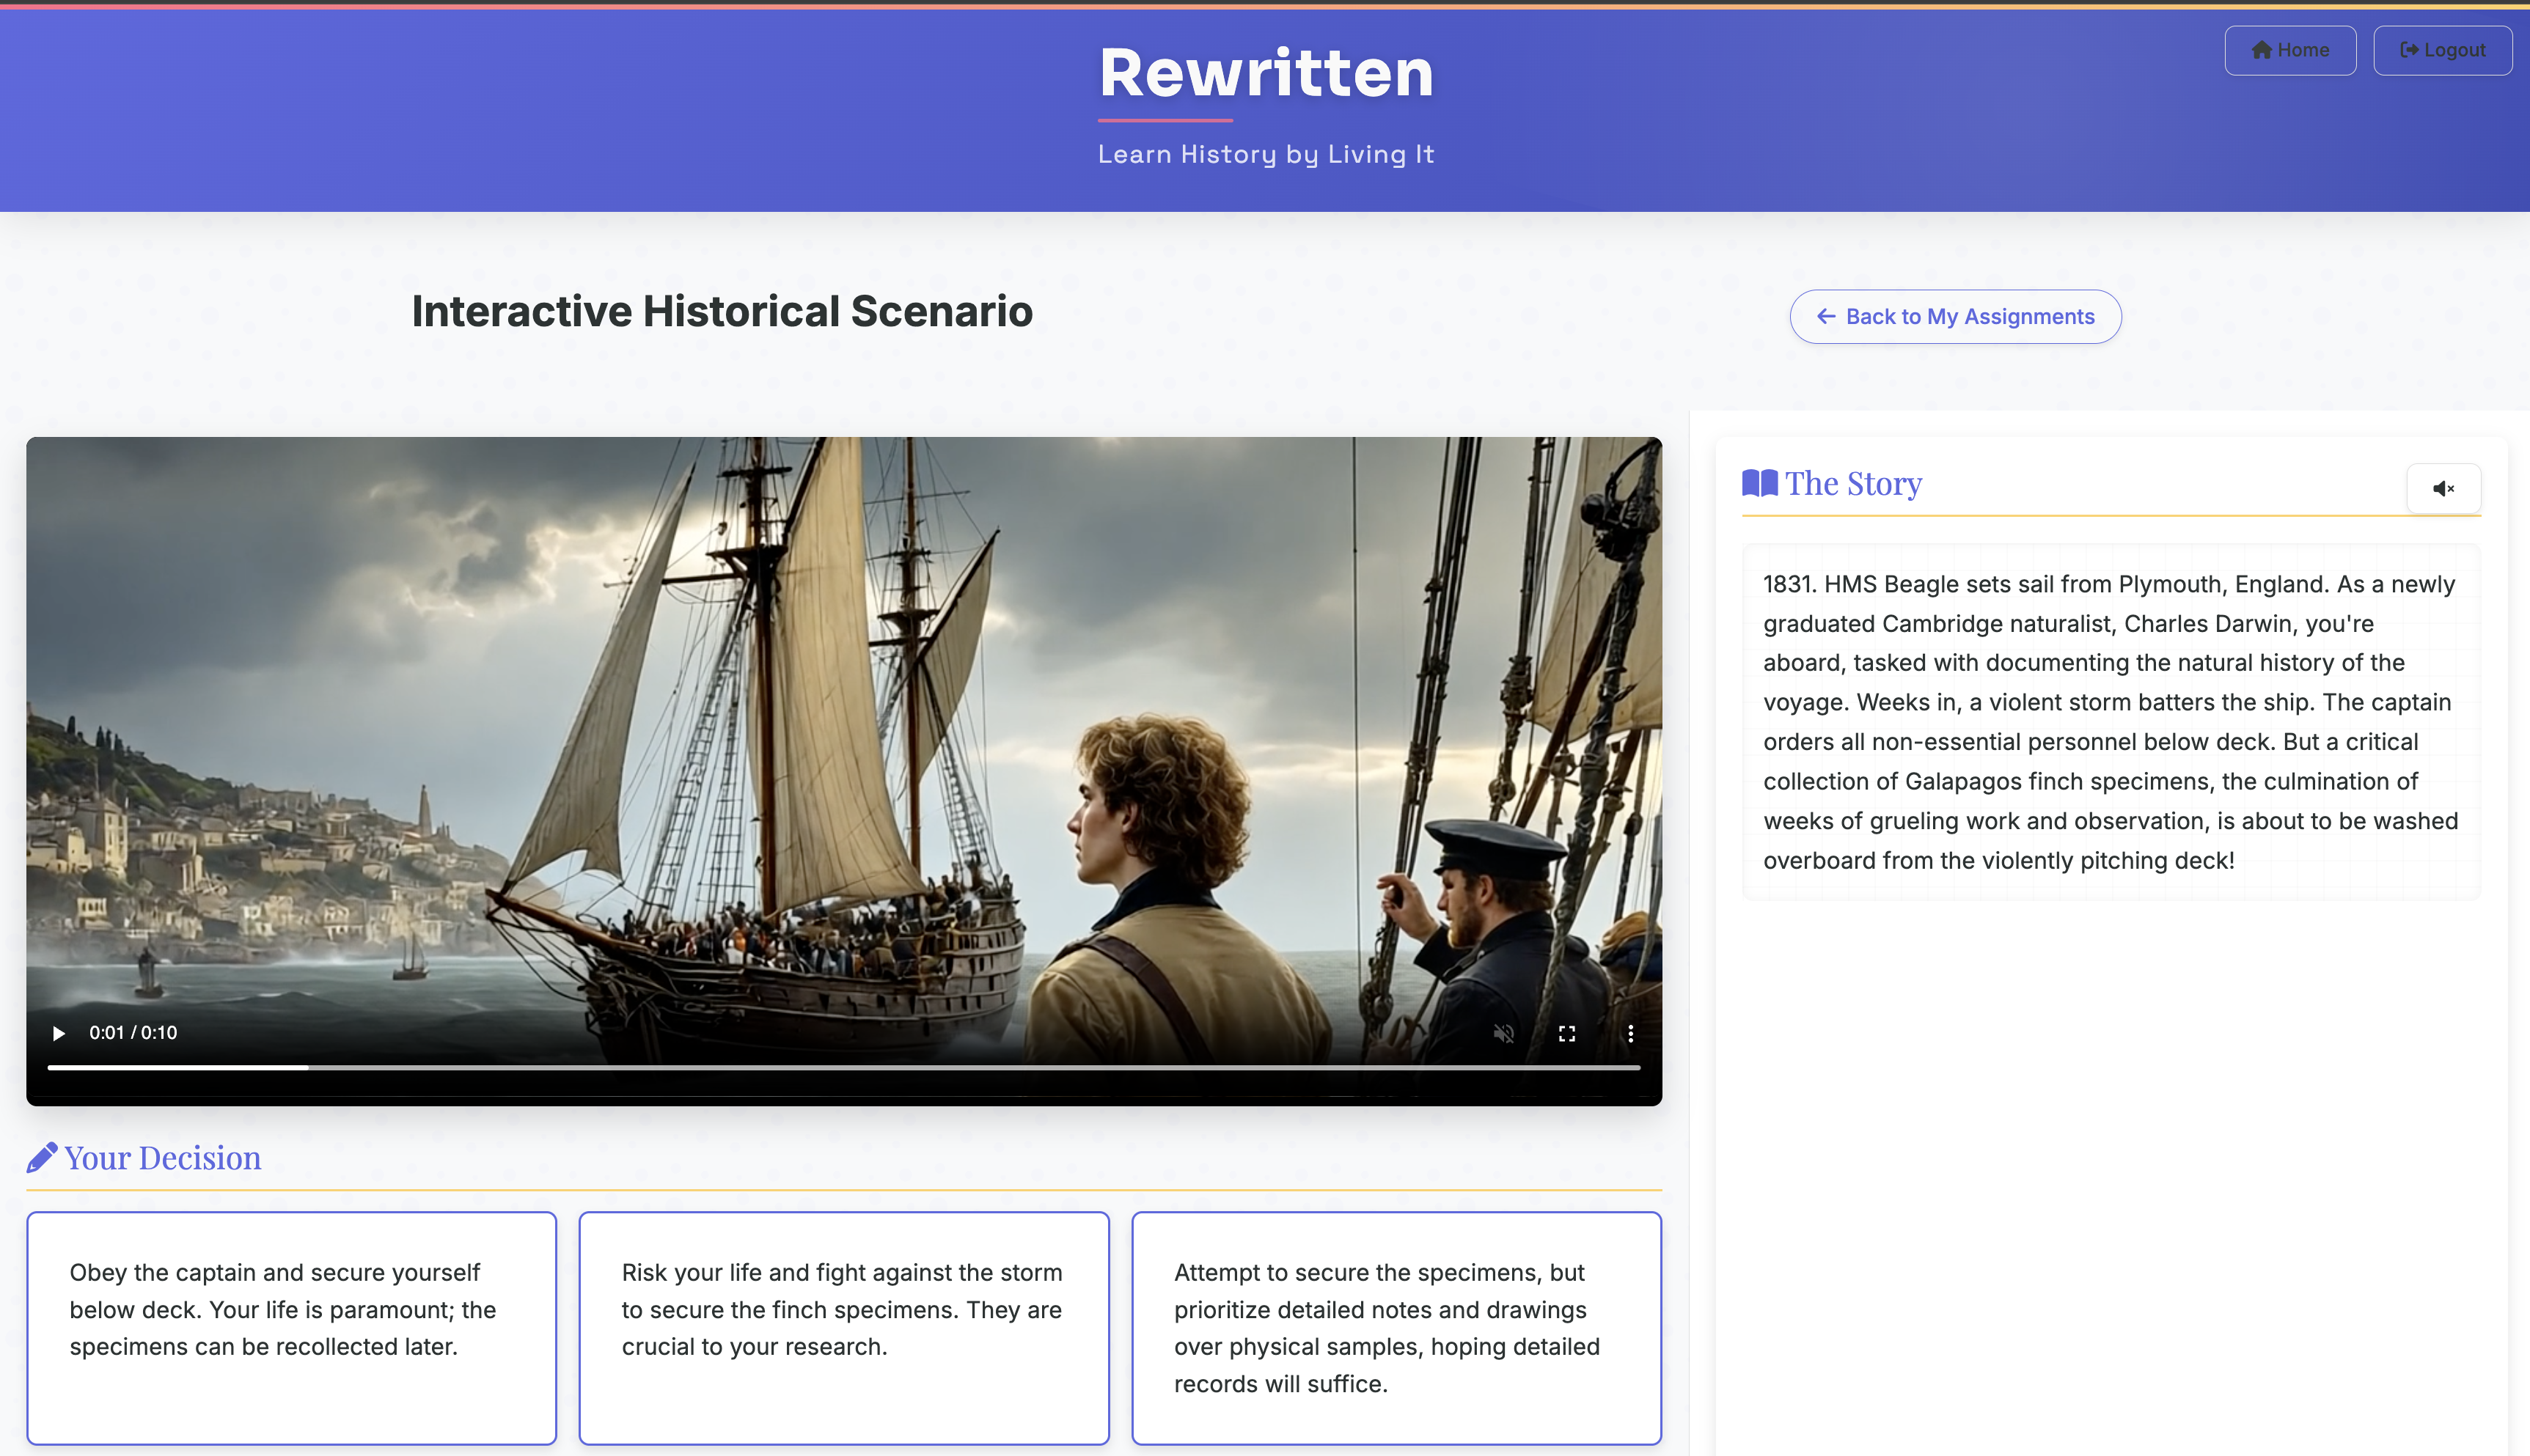Viewport: 2530px width, 1456px height.
Task: Choose 'Obey the captain' decision card
Action: click(291, 1327)
